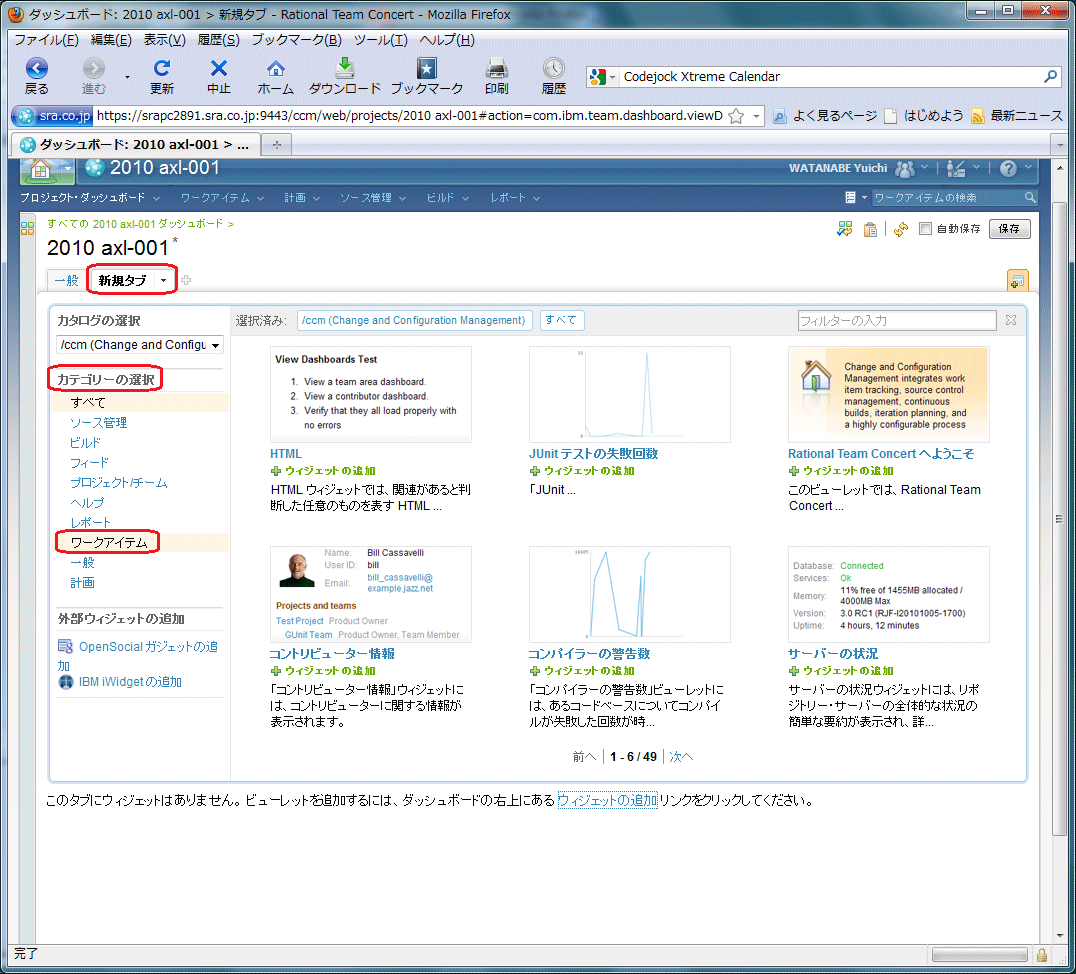The width and height of the screenshot is (1076, 974).
Task: Click the paste clipboard icon in dashboard toolbar
Action: (870, 229)
